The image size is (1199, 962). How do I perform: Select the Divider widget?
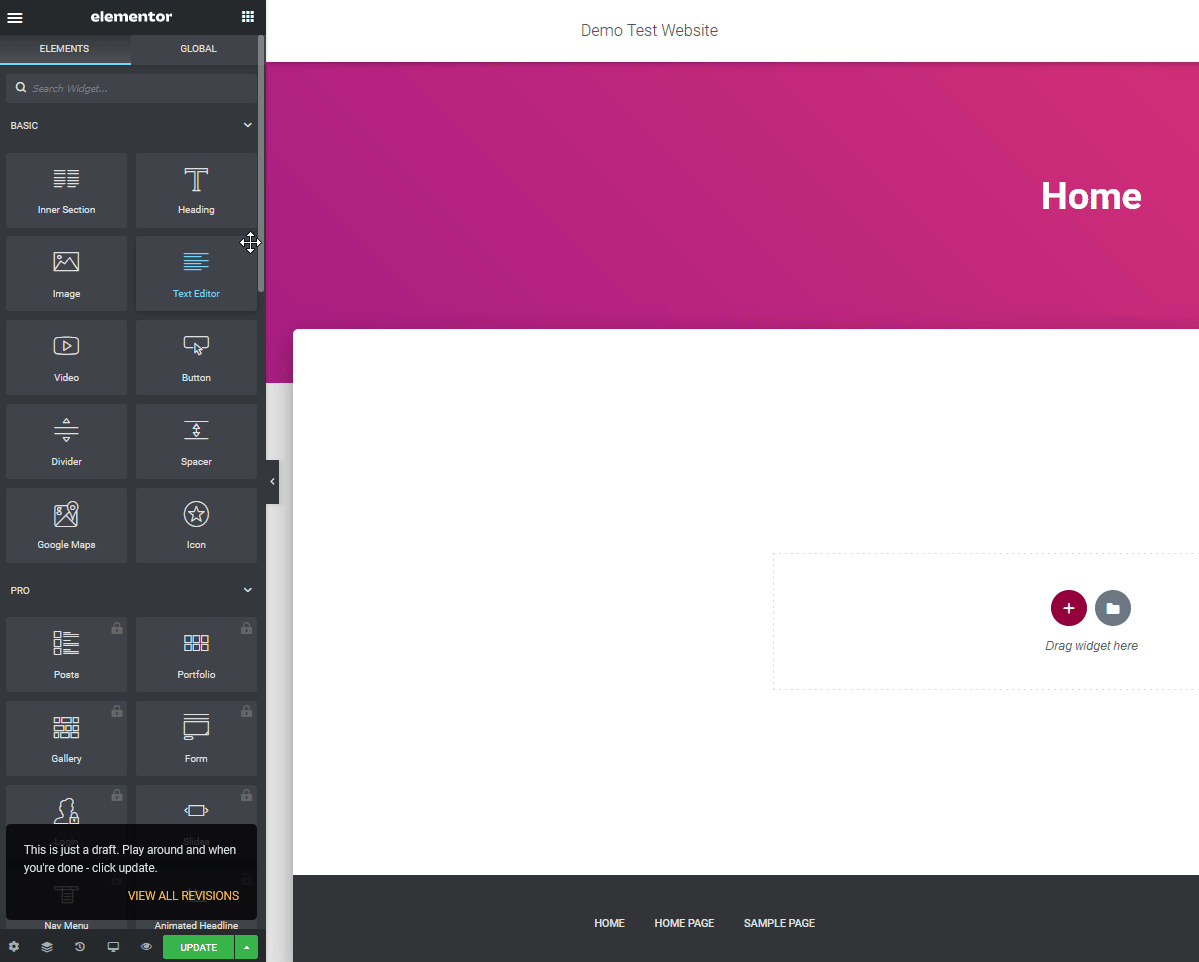pyautogui.click(x=67, y=442)
